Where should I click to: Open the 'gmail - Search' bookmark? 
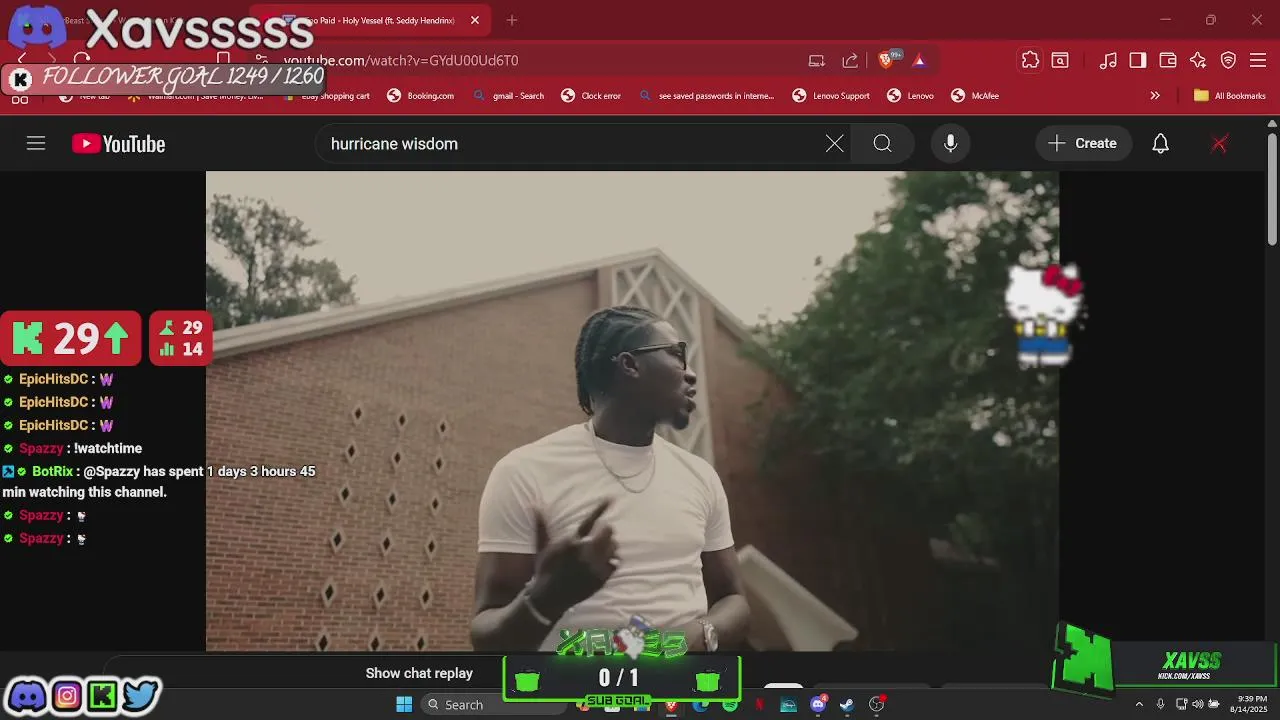(x=509, y=96)
